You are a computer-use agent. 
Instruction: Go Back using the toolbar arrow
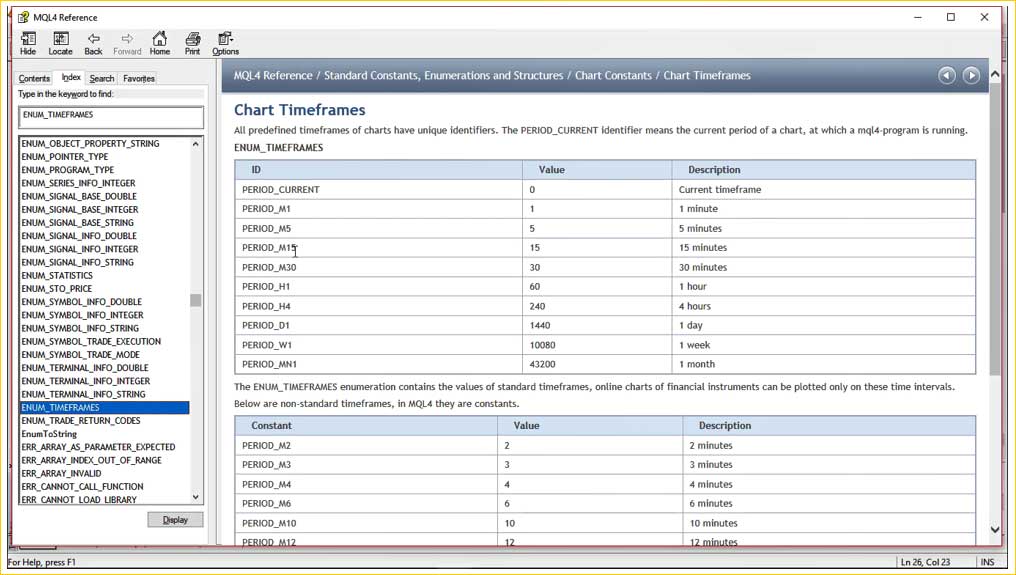coord(93,43)
